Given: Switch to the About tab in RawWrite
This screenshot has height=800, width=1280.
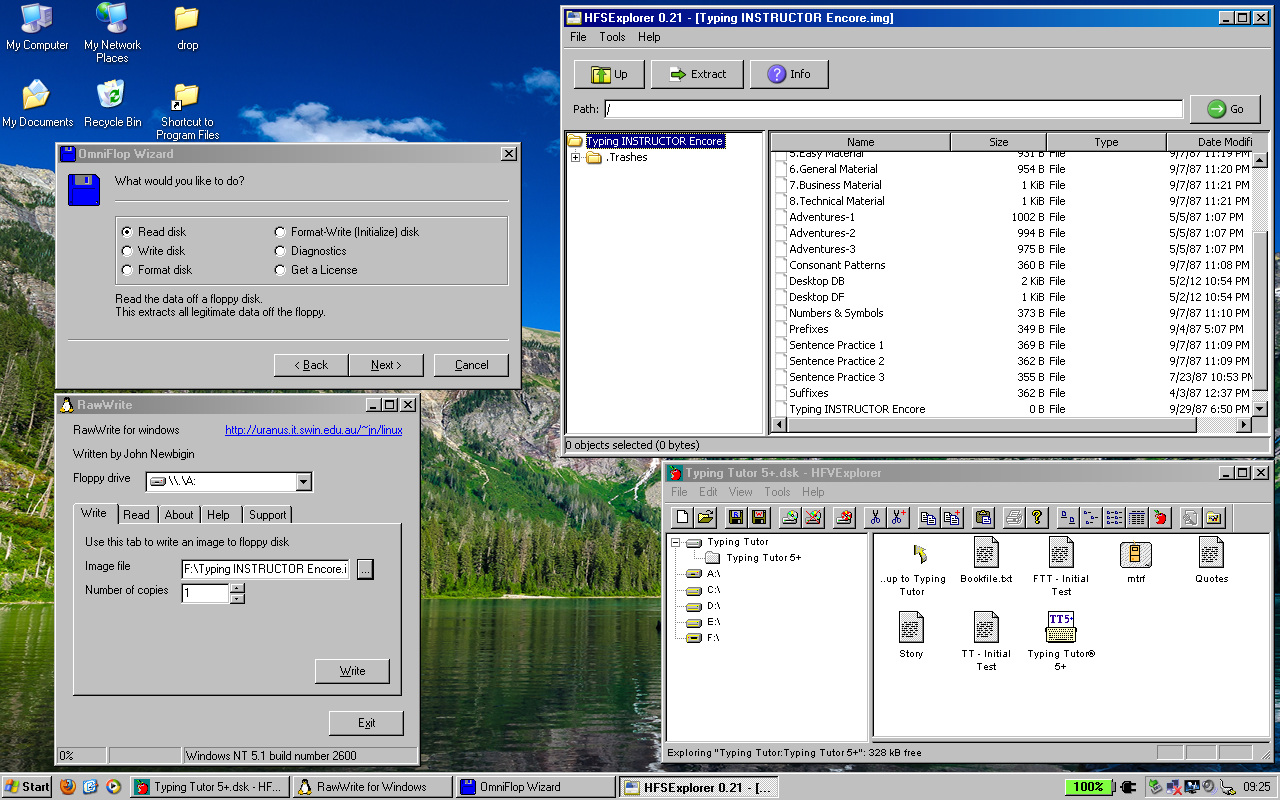Looking at the screenshot, I should coord(179,515).
